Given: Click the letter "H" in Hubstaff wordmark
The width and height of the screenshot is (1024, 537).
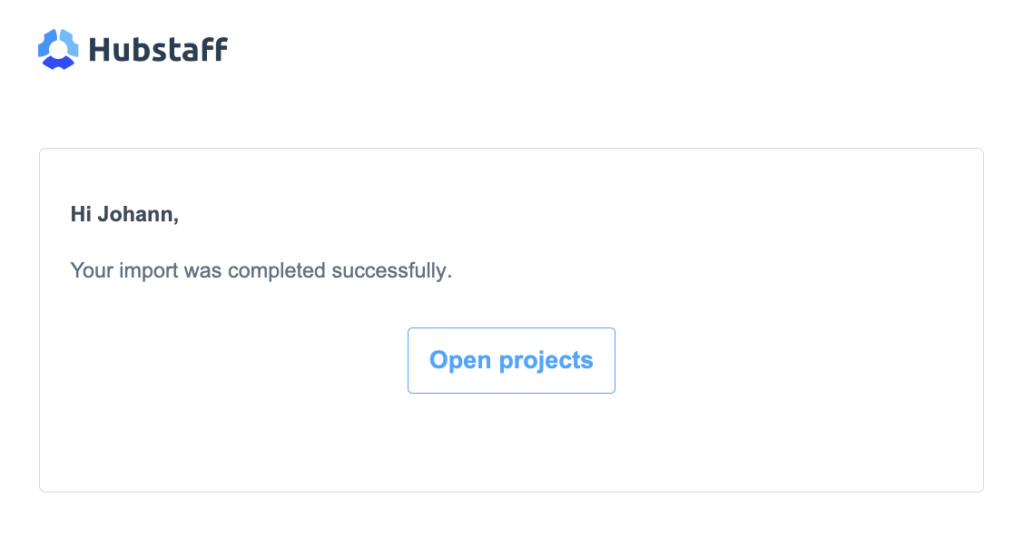Looking at the screenshot, I should [100, 50].
